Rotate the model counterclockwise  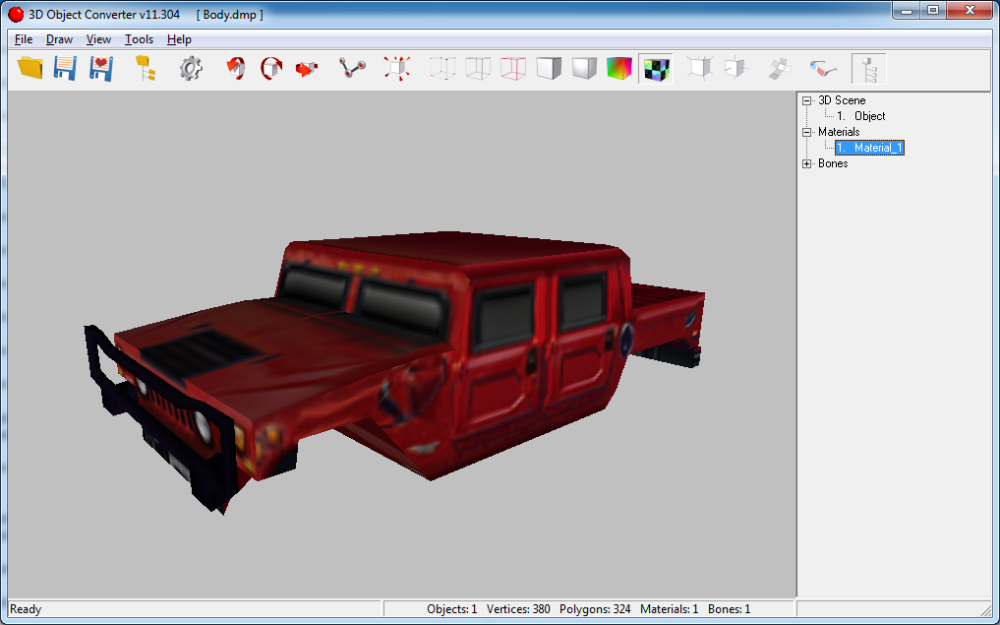coord(235,67)
